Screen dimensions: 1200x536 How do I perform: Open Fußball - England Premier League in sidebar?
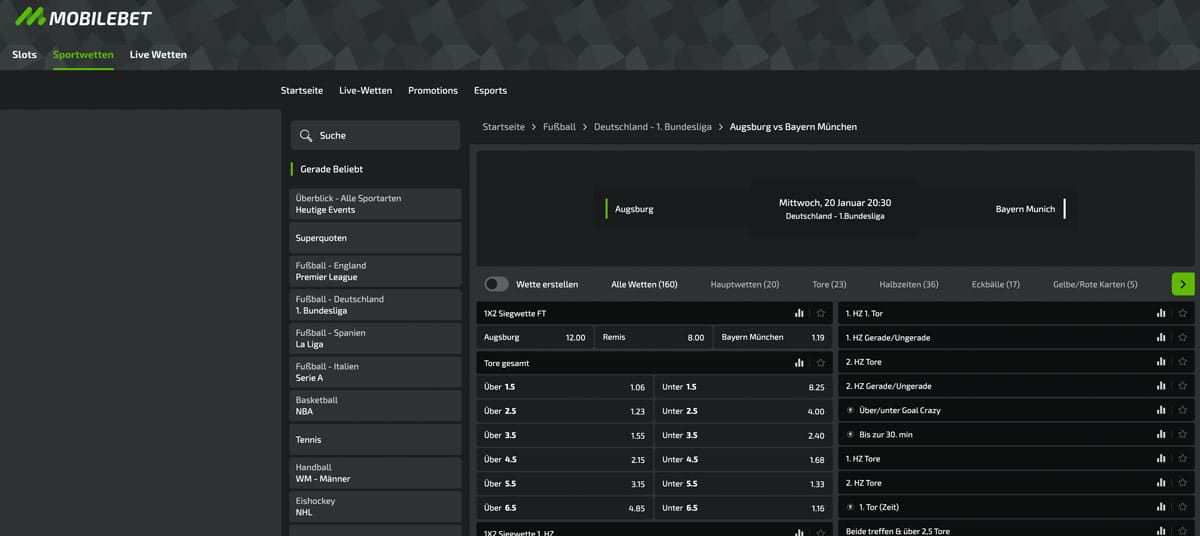click(x=375, y=271)
